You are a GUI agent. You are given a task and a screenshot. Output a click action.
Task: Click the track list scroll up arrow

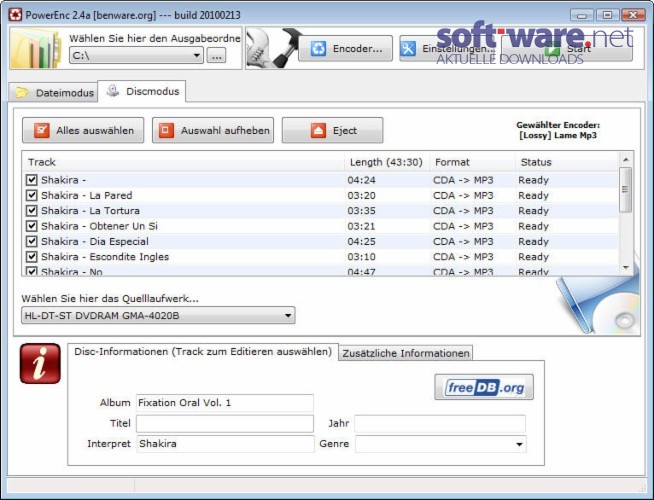tap(625, 160)
